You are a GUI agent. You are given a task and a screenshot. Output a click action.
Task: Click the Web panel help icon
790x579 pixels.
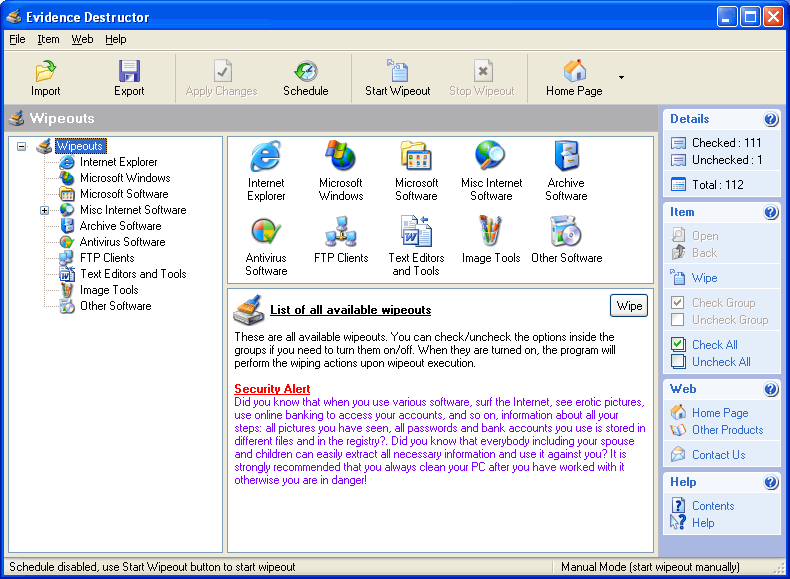(770, 389)
